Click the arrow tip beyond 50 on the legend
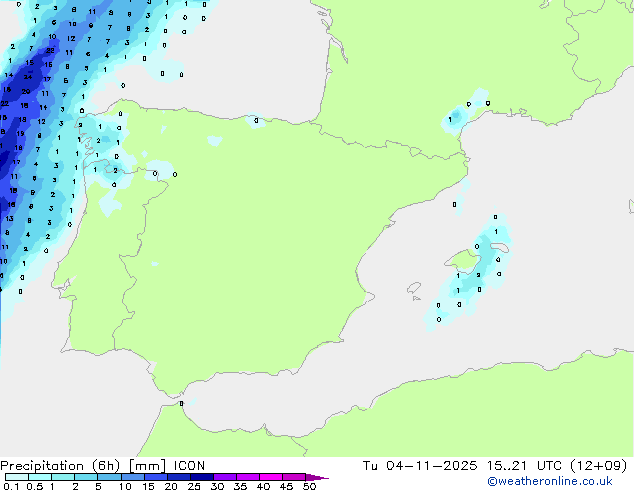Image resolution: width=634 pixels, height=490 pixels. pos(317,478)
